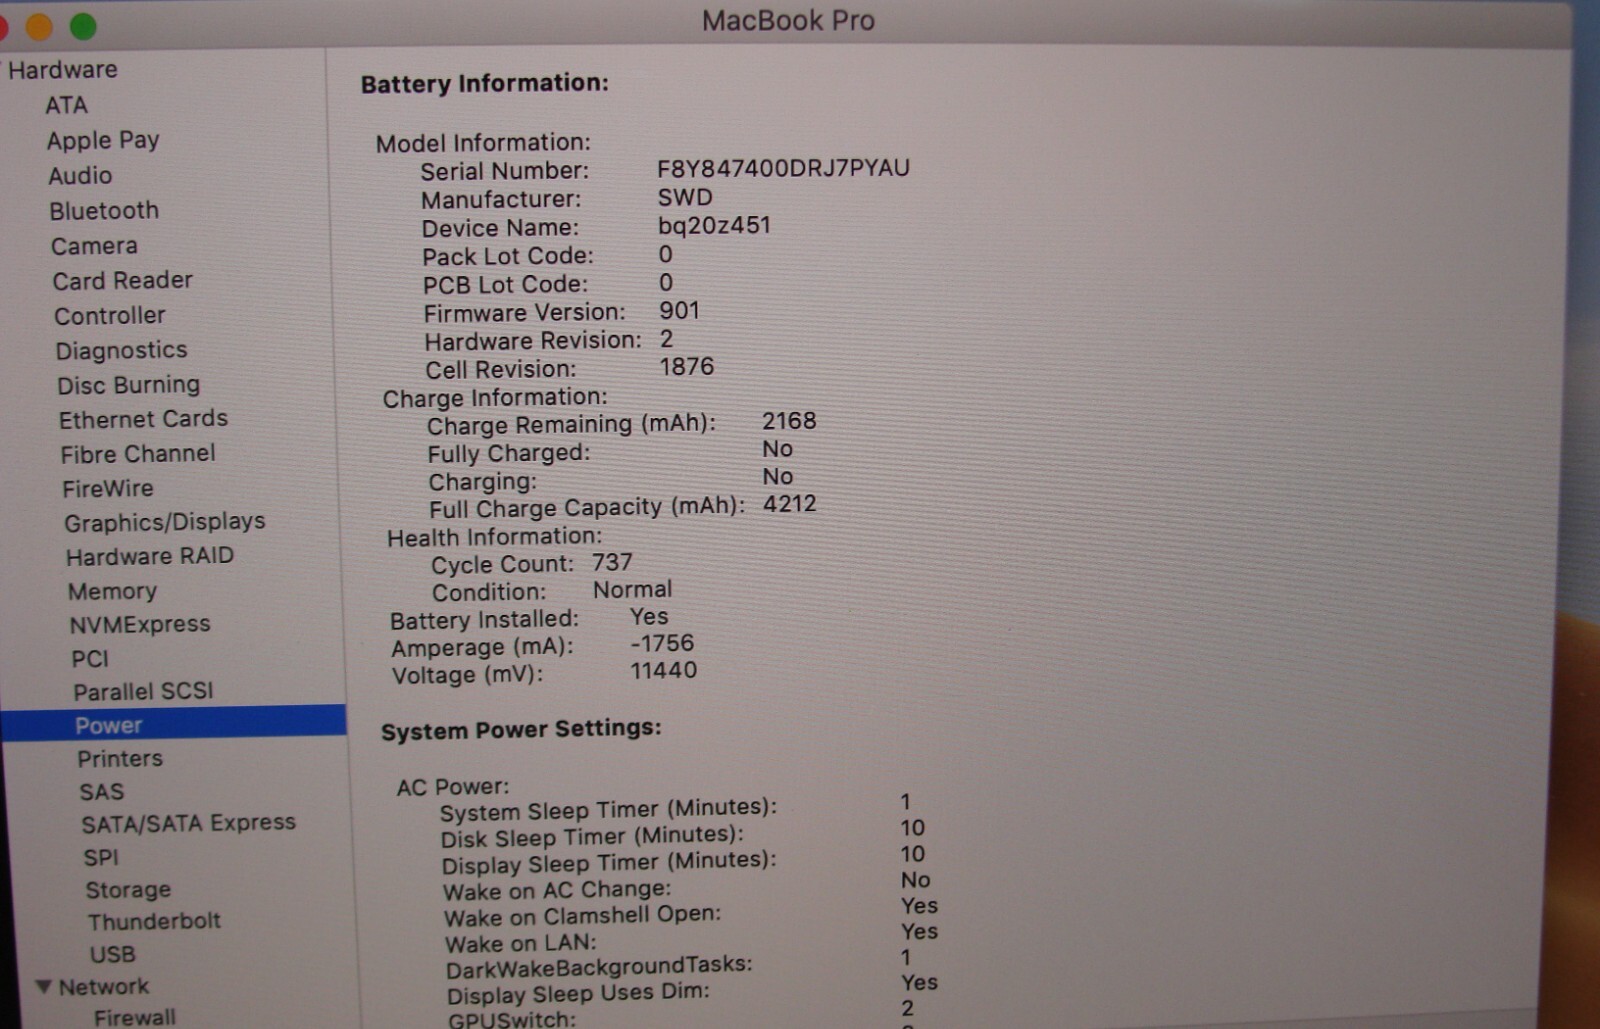The width and height of the screenshot is (1600, 1029).
Task: Click the serial number F8Y847400DRJ7PYAU
Action: pyautogui.click(x=783, y=167)
